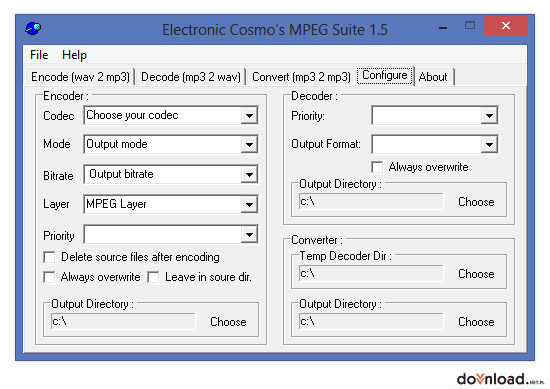Check Leave in soure dir. option
Image resolution: width=550 pixels, height=389 pixels.
coord(154,277)
